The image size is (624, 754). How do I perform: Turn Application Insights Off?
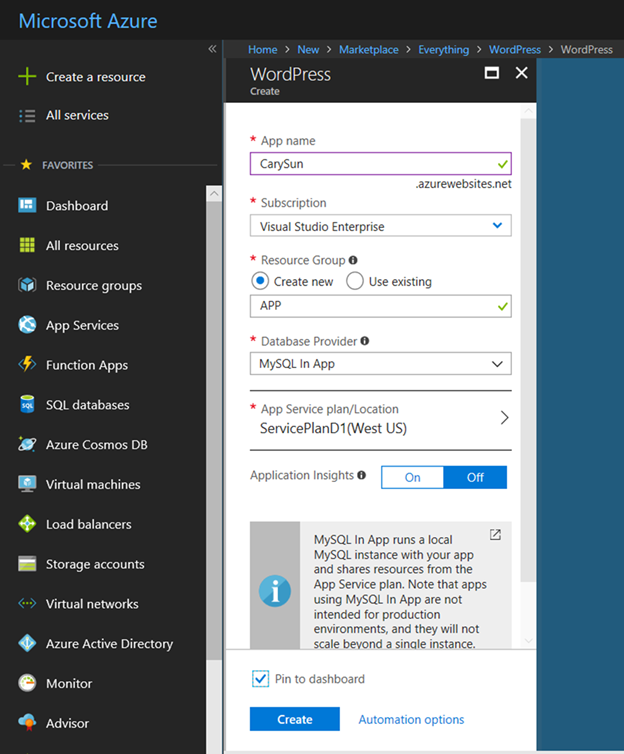pos(475,477)
